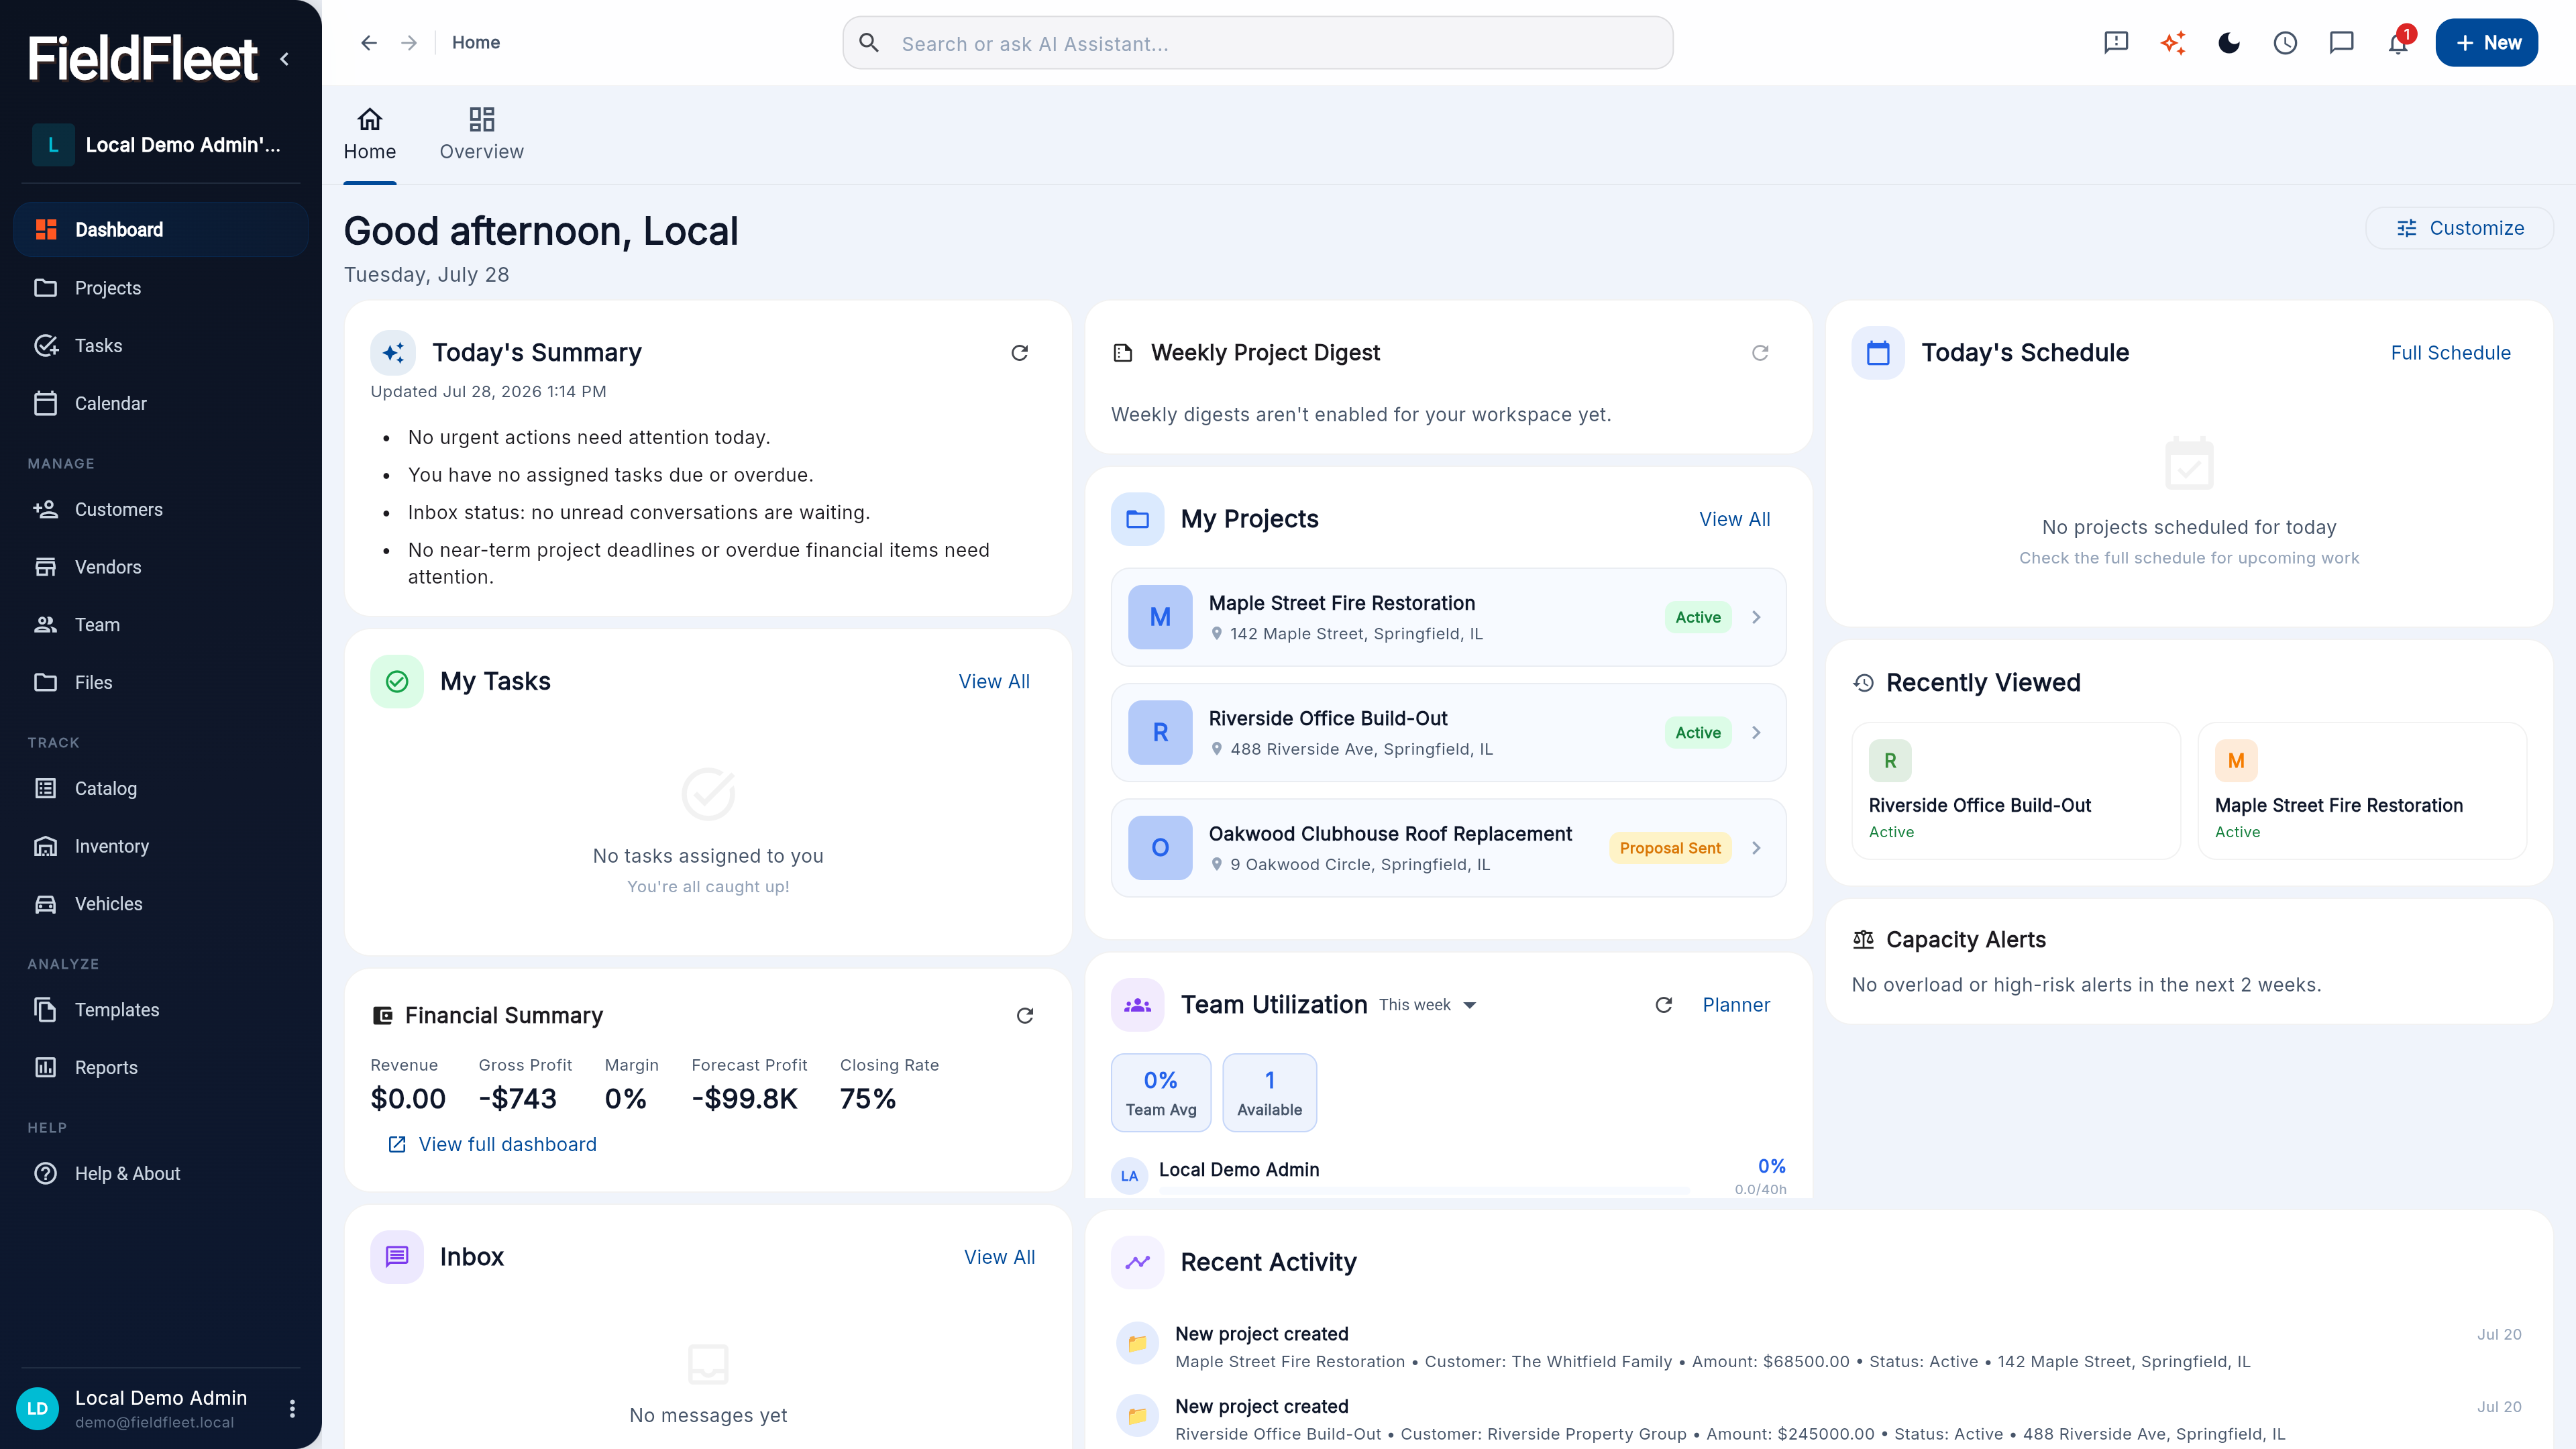
Task: Open the time clock icon in header
Action: [x=2285, y=43]
